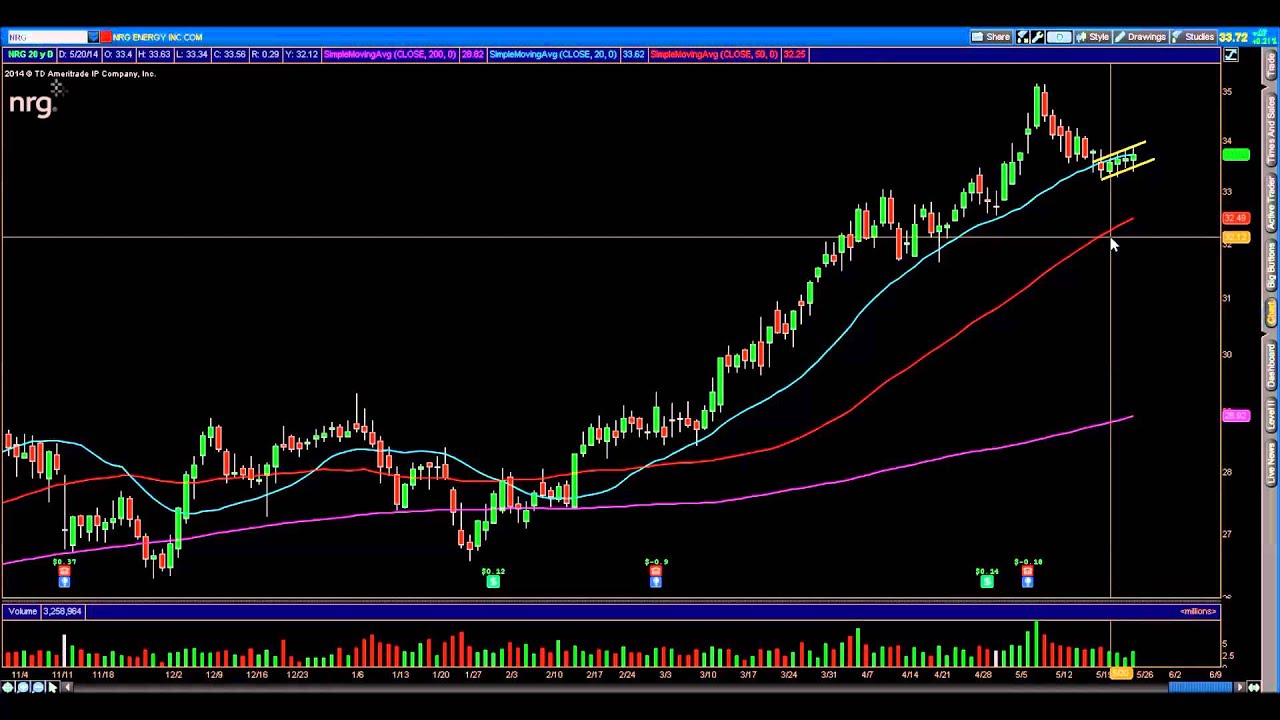Click the horizontal time scrollbar thumb

coord(1200,687)
